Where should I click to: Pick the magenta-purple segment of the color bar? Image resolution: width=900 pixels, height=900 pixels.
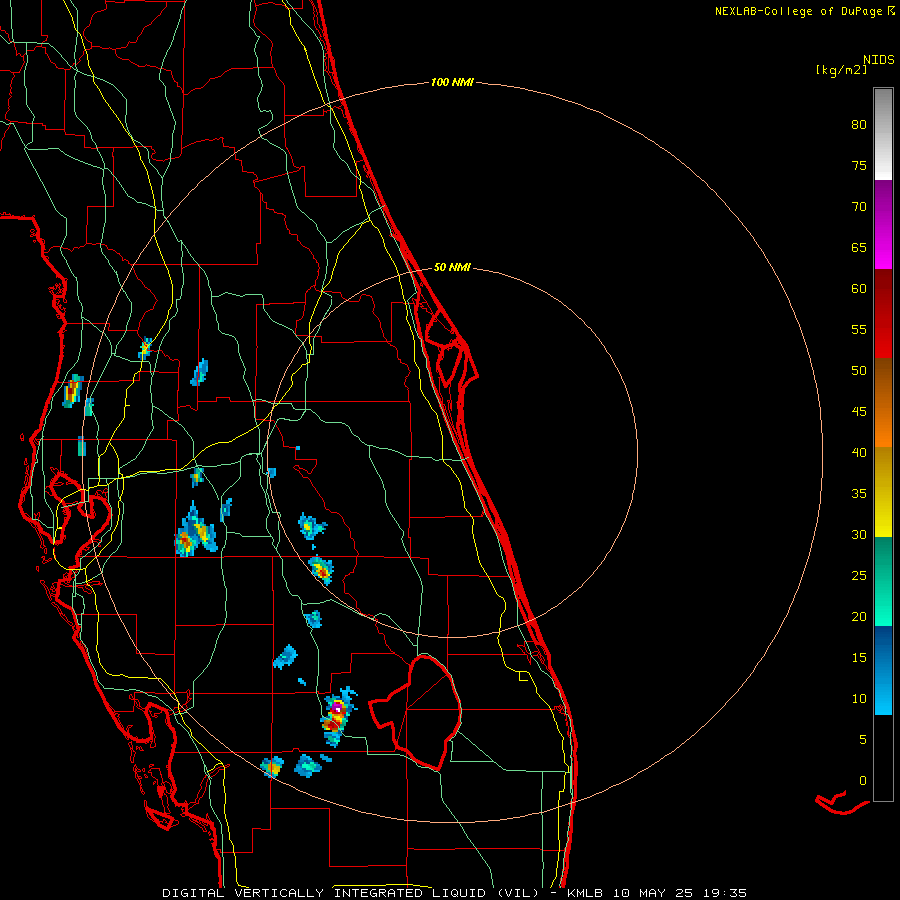(x=883, y=224)
